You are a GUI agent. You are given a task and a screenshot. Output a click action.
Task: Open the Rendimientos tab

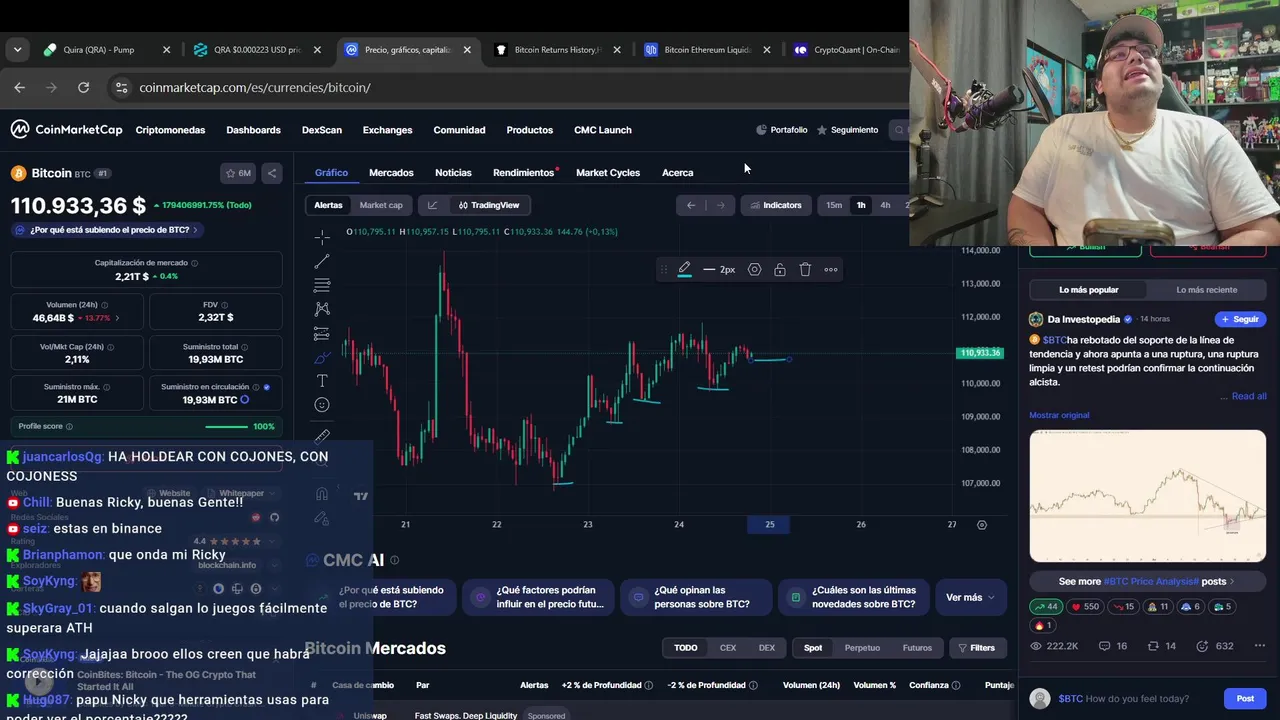coord(524,173)
